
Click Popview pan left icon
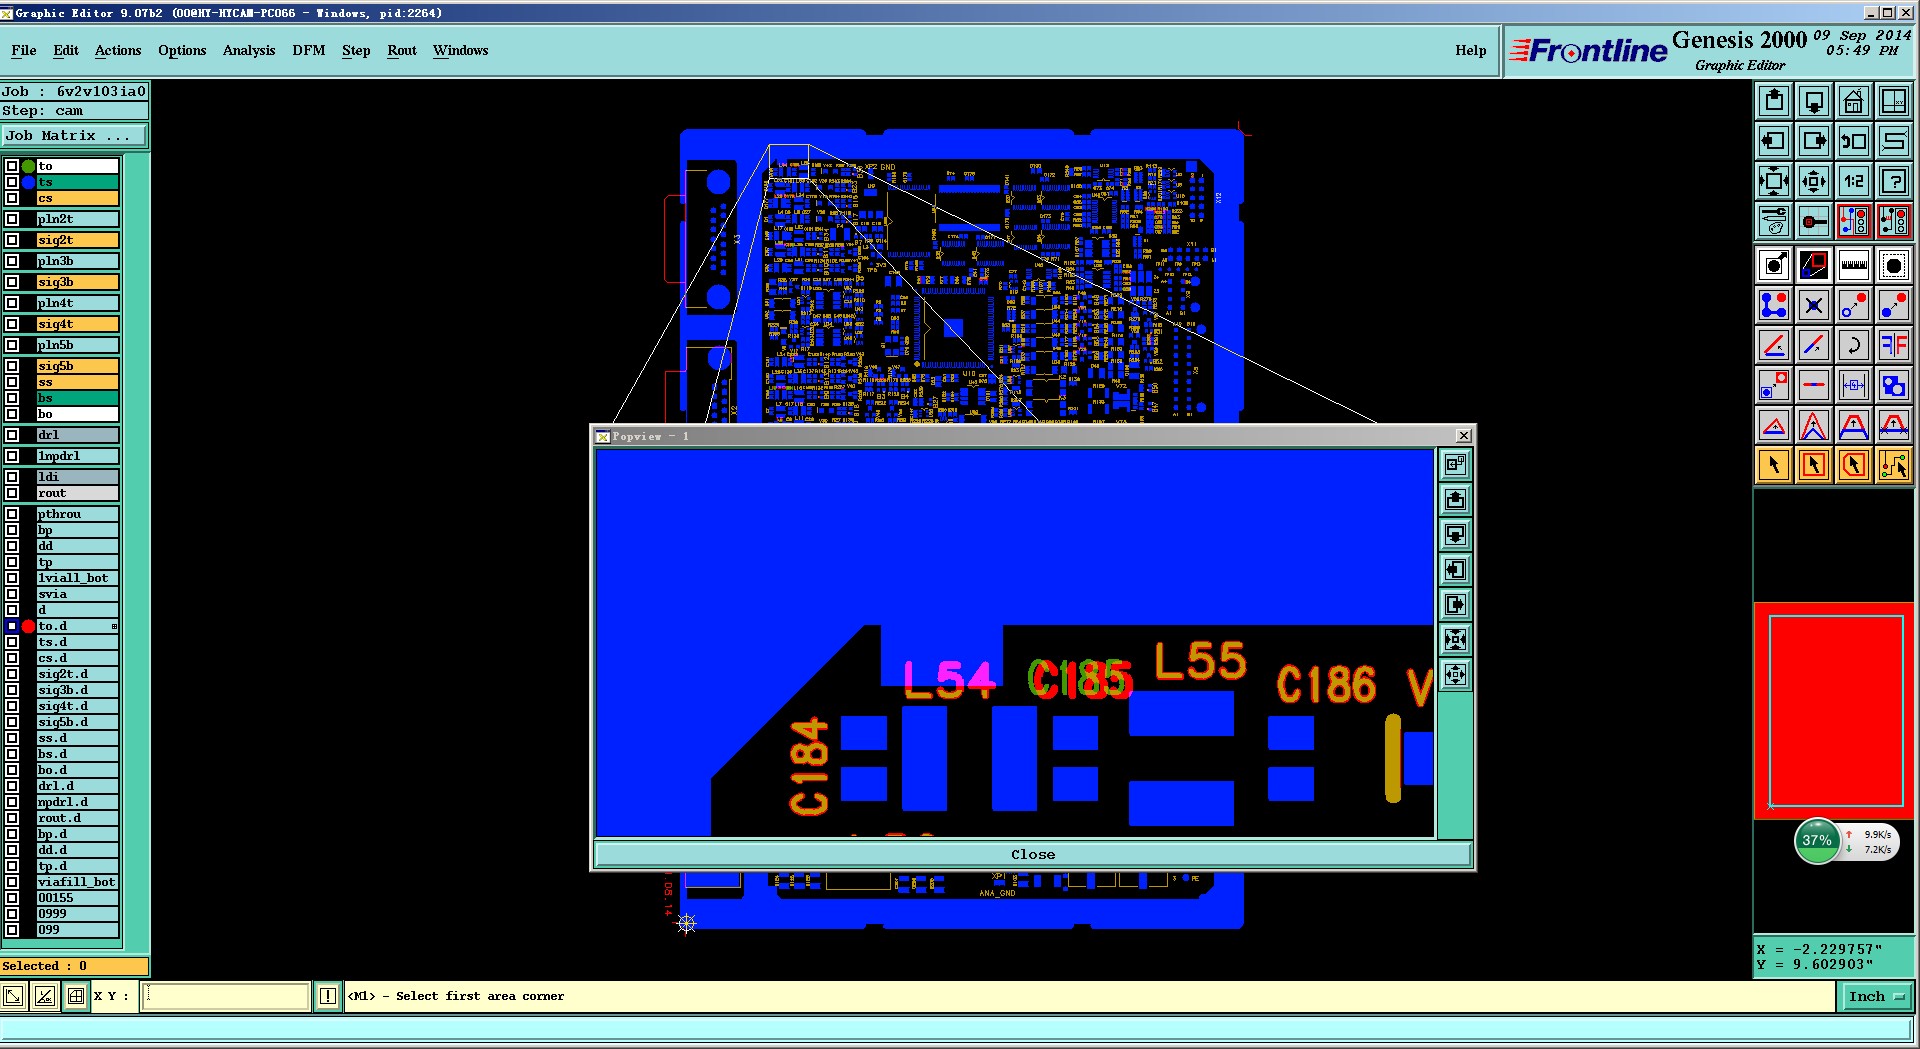point(1456,569)
